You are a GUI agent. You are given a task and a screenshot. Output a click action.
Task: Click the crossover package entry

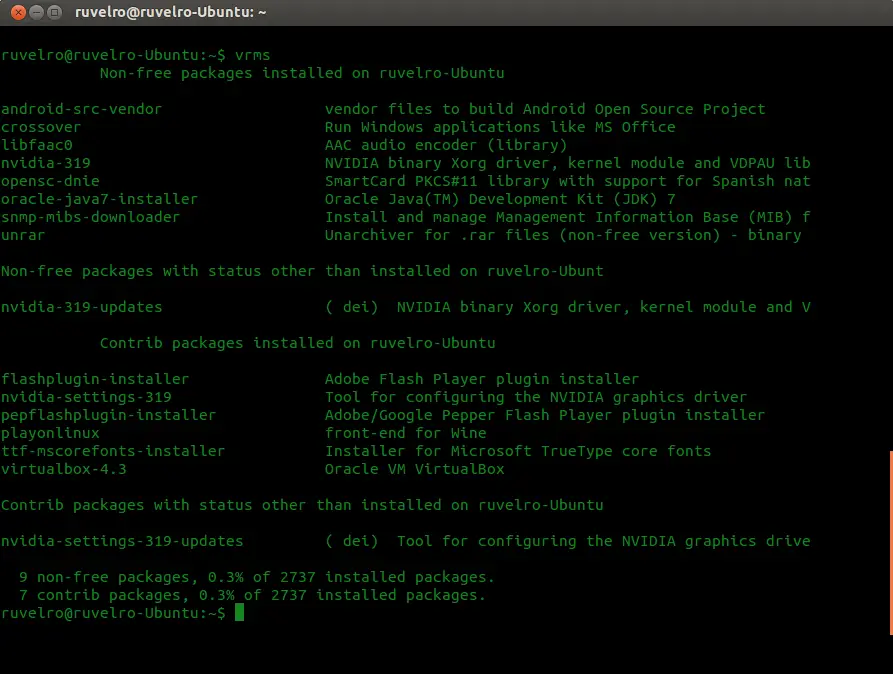tap(41, 127)
